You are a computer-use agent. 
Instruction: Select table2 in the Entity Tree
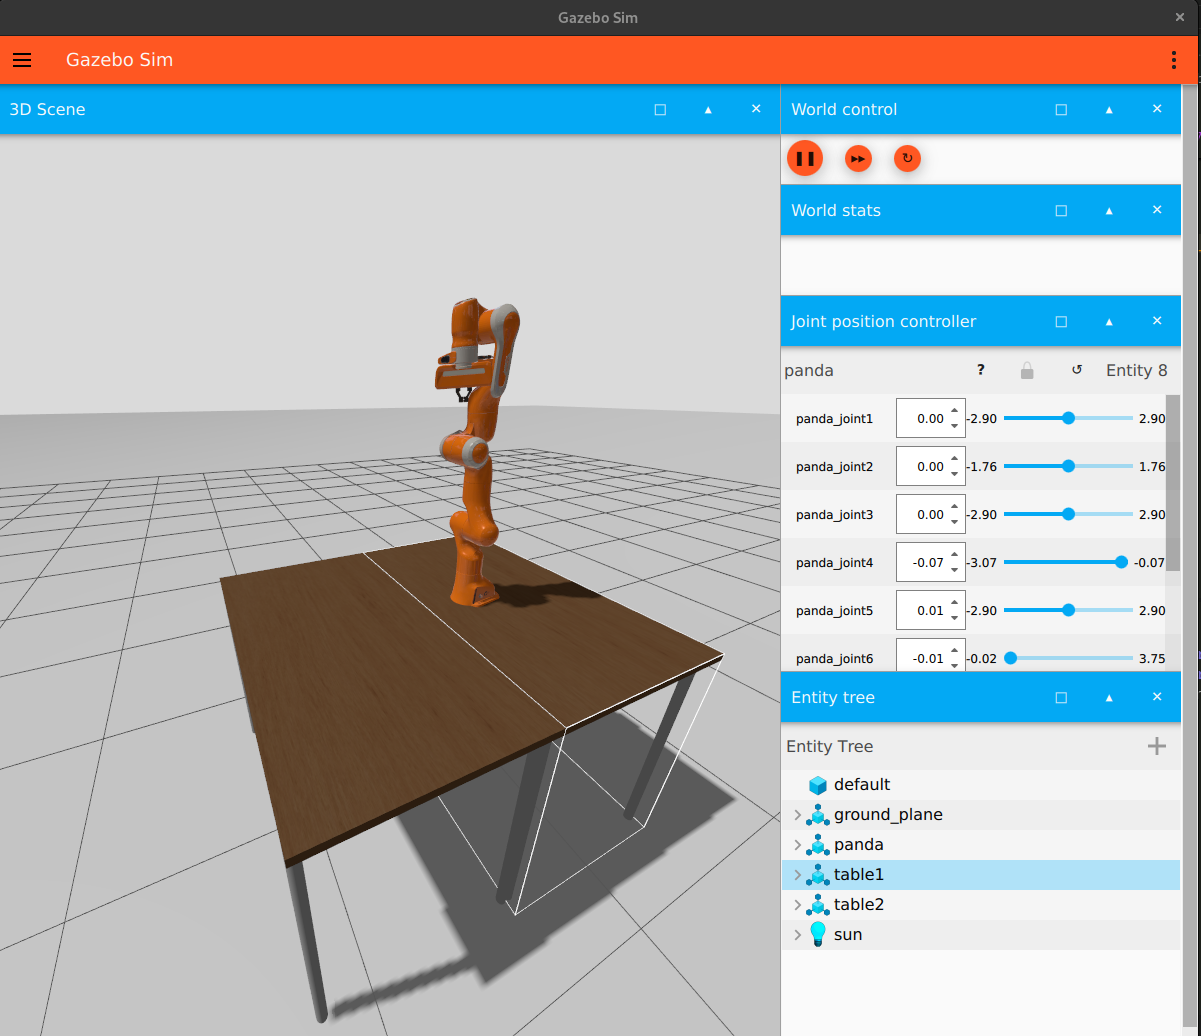[x=981, y=905]
